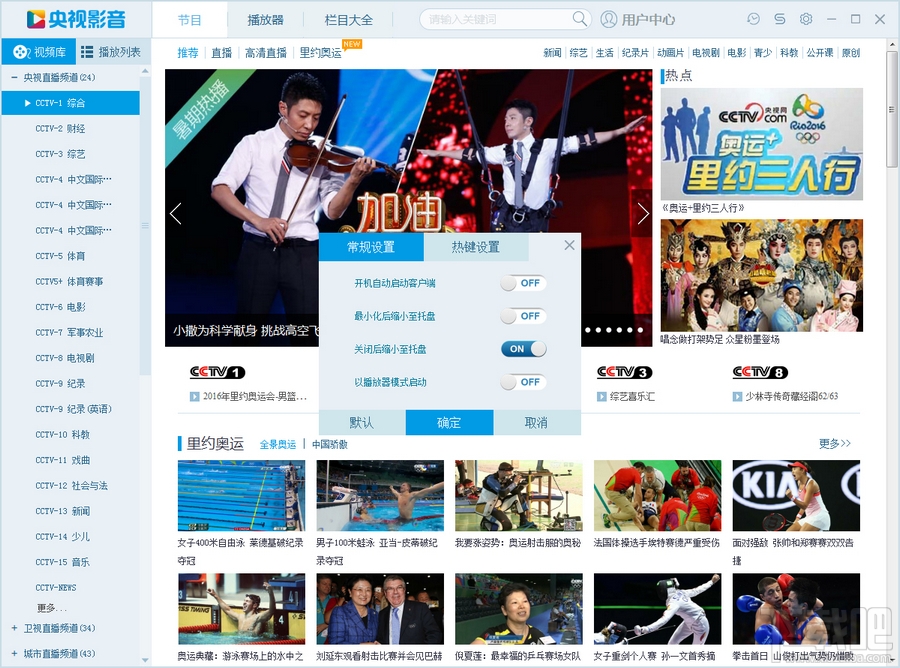The height and width of the screenshot is (668, 900).
Task: Cancel settings with 取消 button
Action: coord(537,423)
